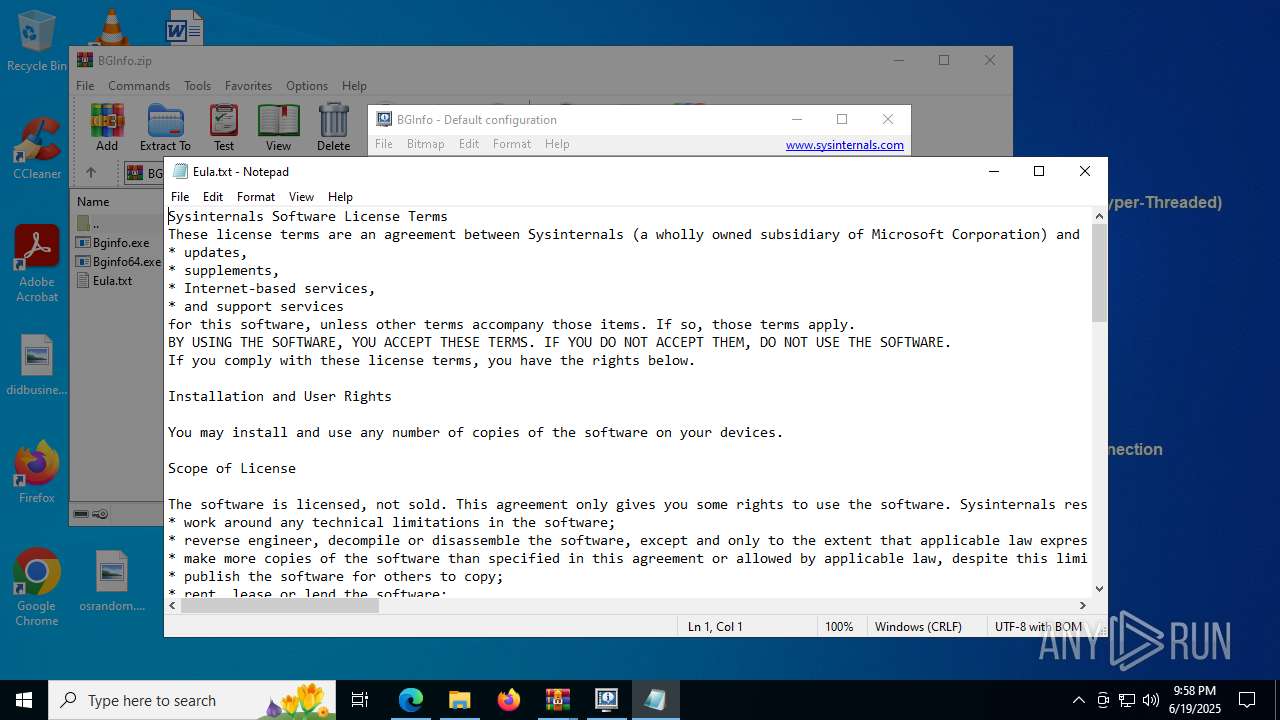The width and height of the screenshot is (1280, 720).
Task: Click the Extract To icon in WinRAR
Action: (x=165, y=127)
